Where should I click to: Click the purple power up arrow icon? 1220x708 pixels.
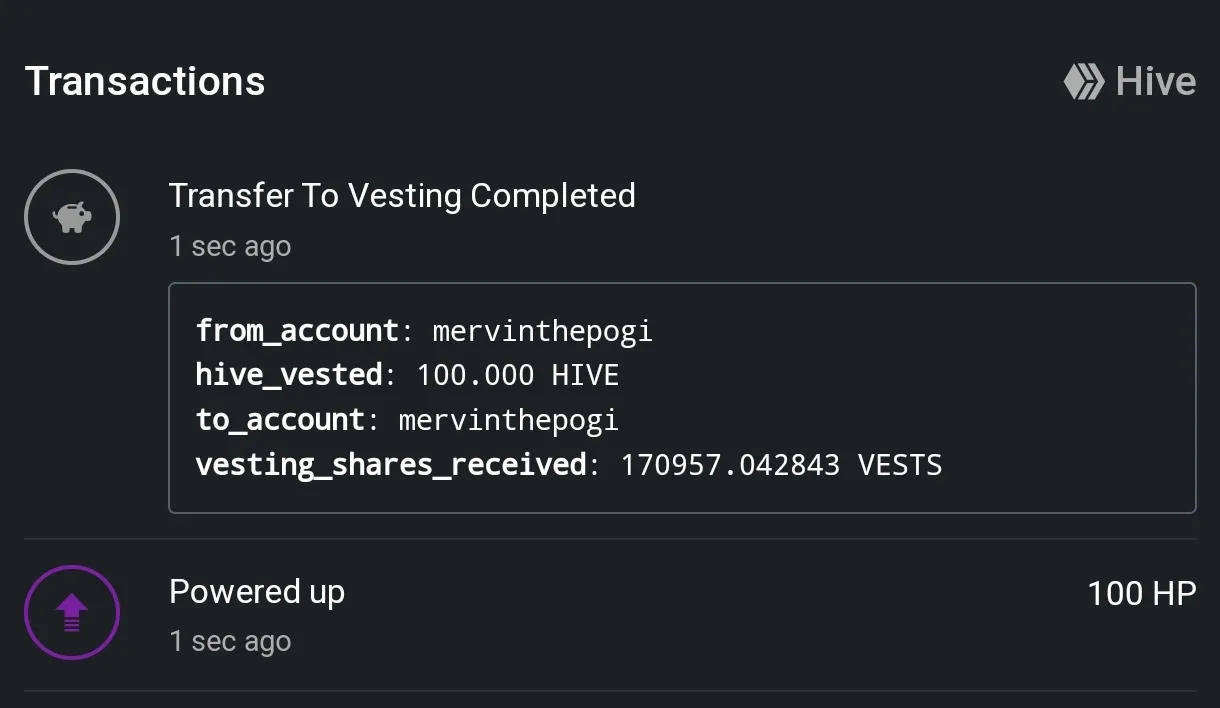click(72, 613)
